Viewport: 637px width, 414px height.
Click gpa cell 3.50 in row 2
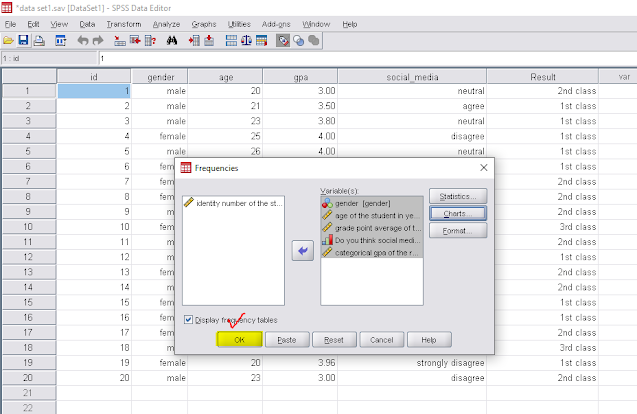[x=300, y=106]
